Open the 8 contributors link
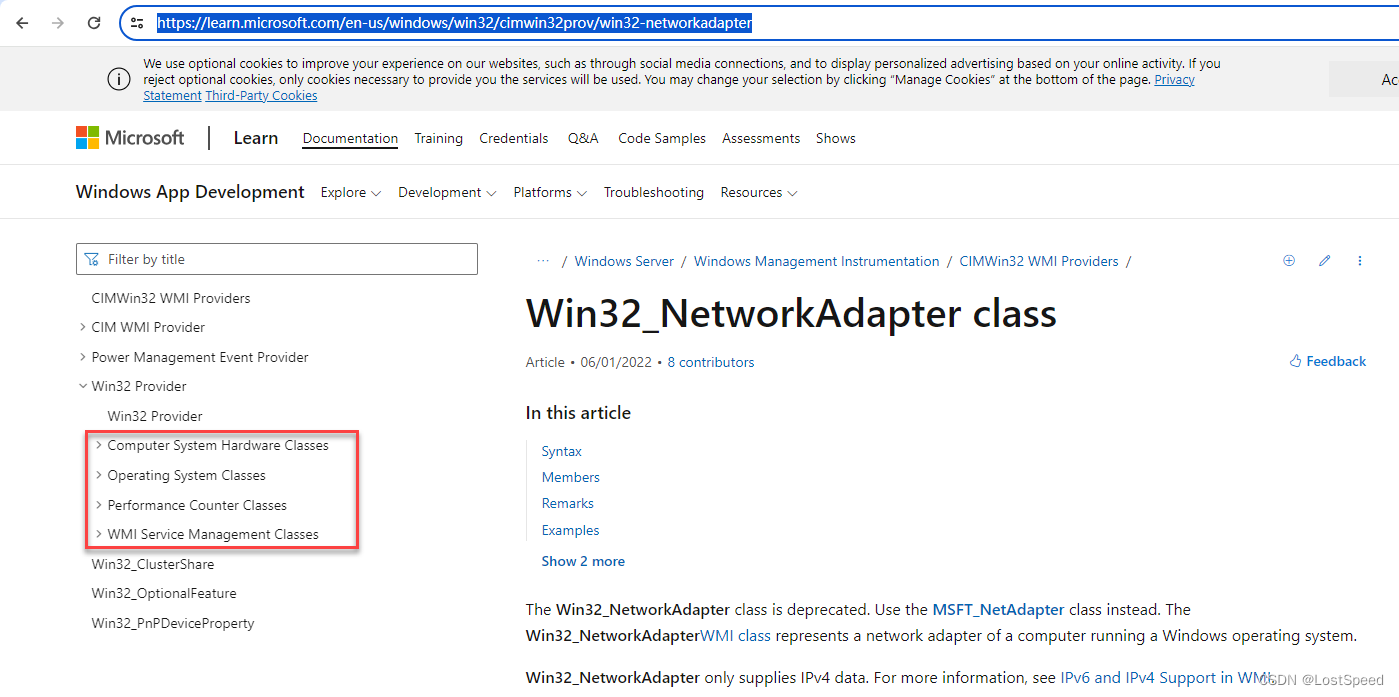Viewport: 1399px width, 697px height. tap(711, 362)
